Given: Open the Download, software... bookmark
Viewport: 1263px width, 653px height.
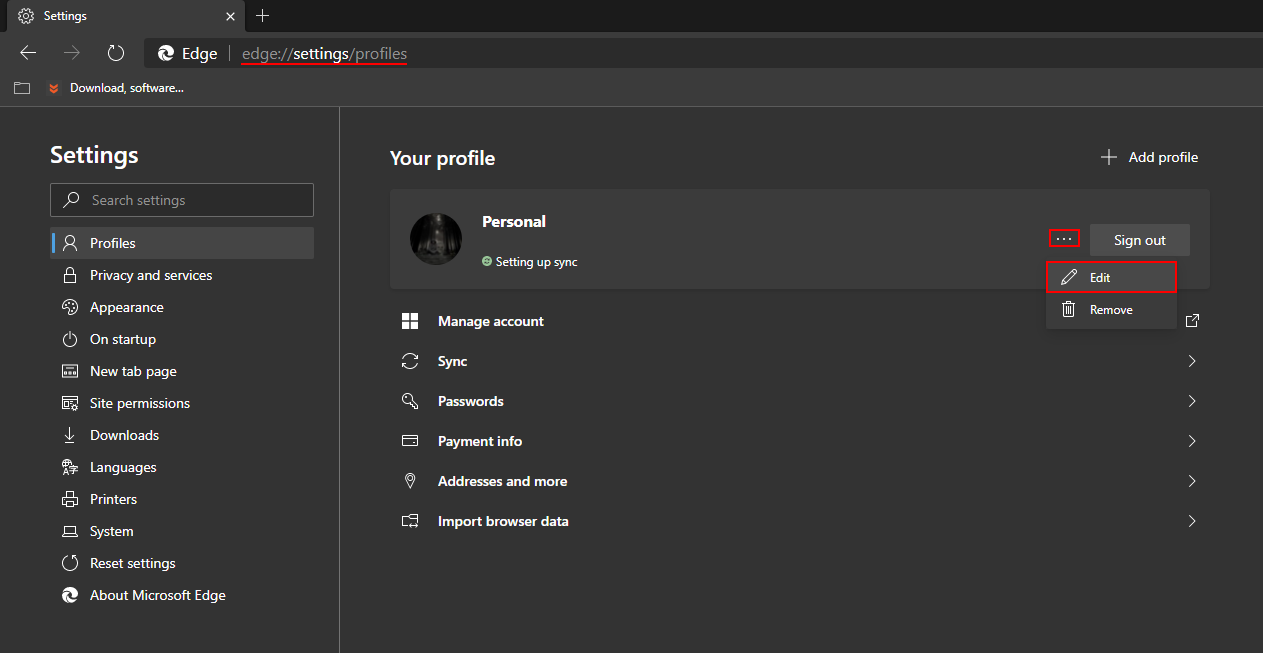Looking at the screenshot, I should (x=115, y=88).
